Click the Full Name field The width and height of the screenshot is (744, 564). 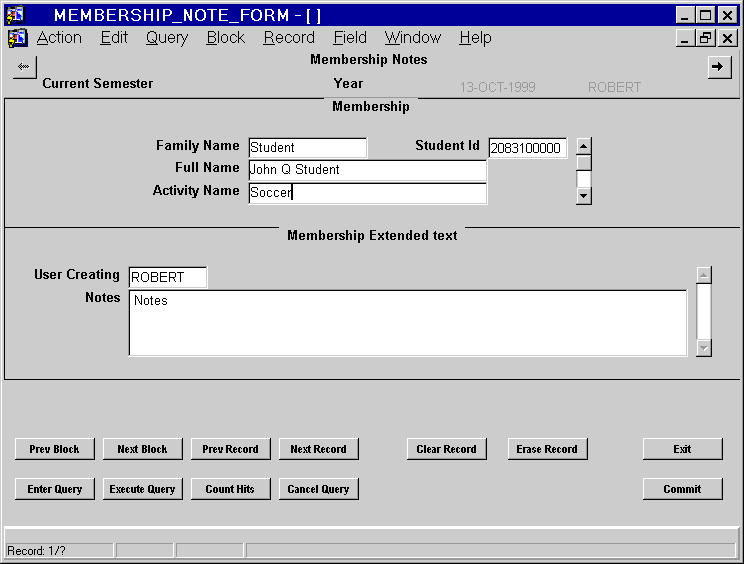coord(367,170)
